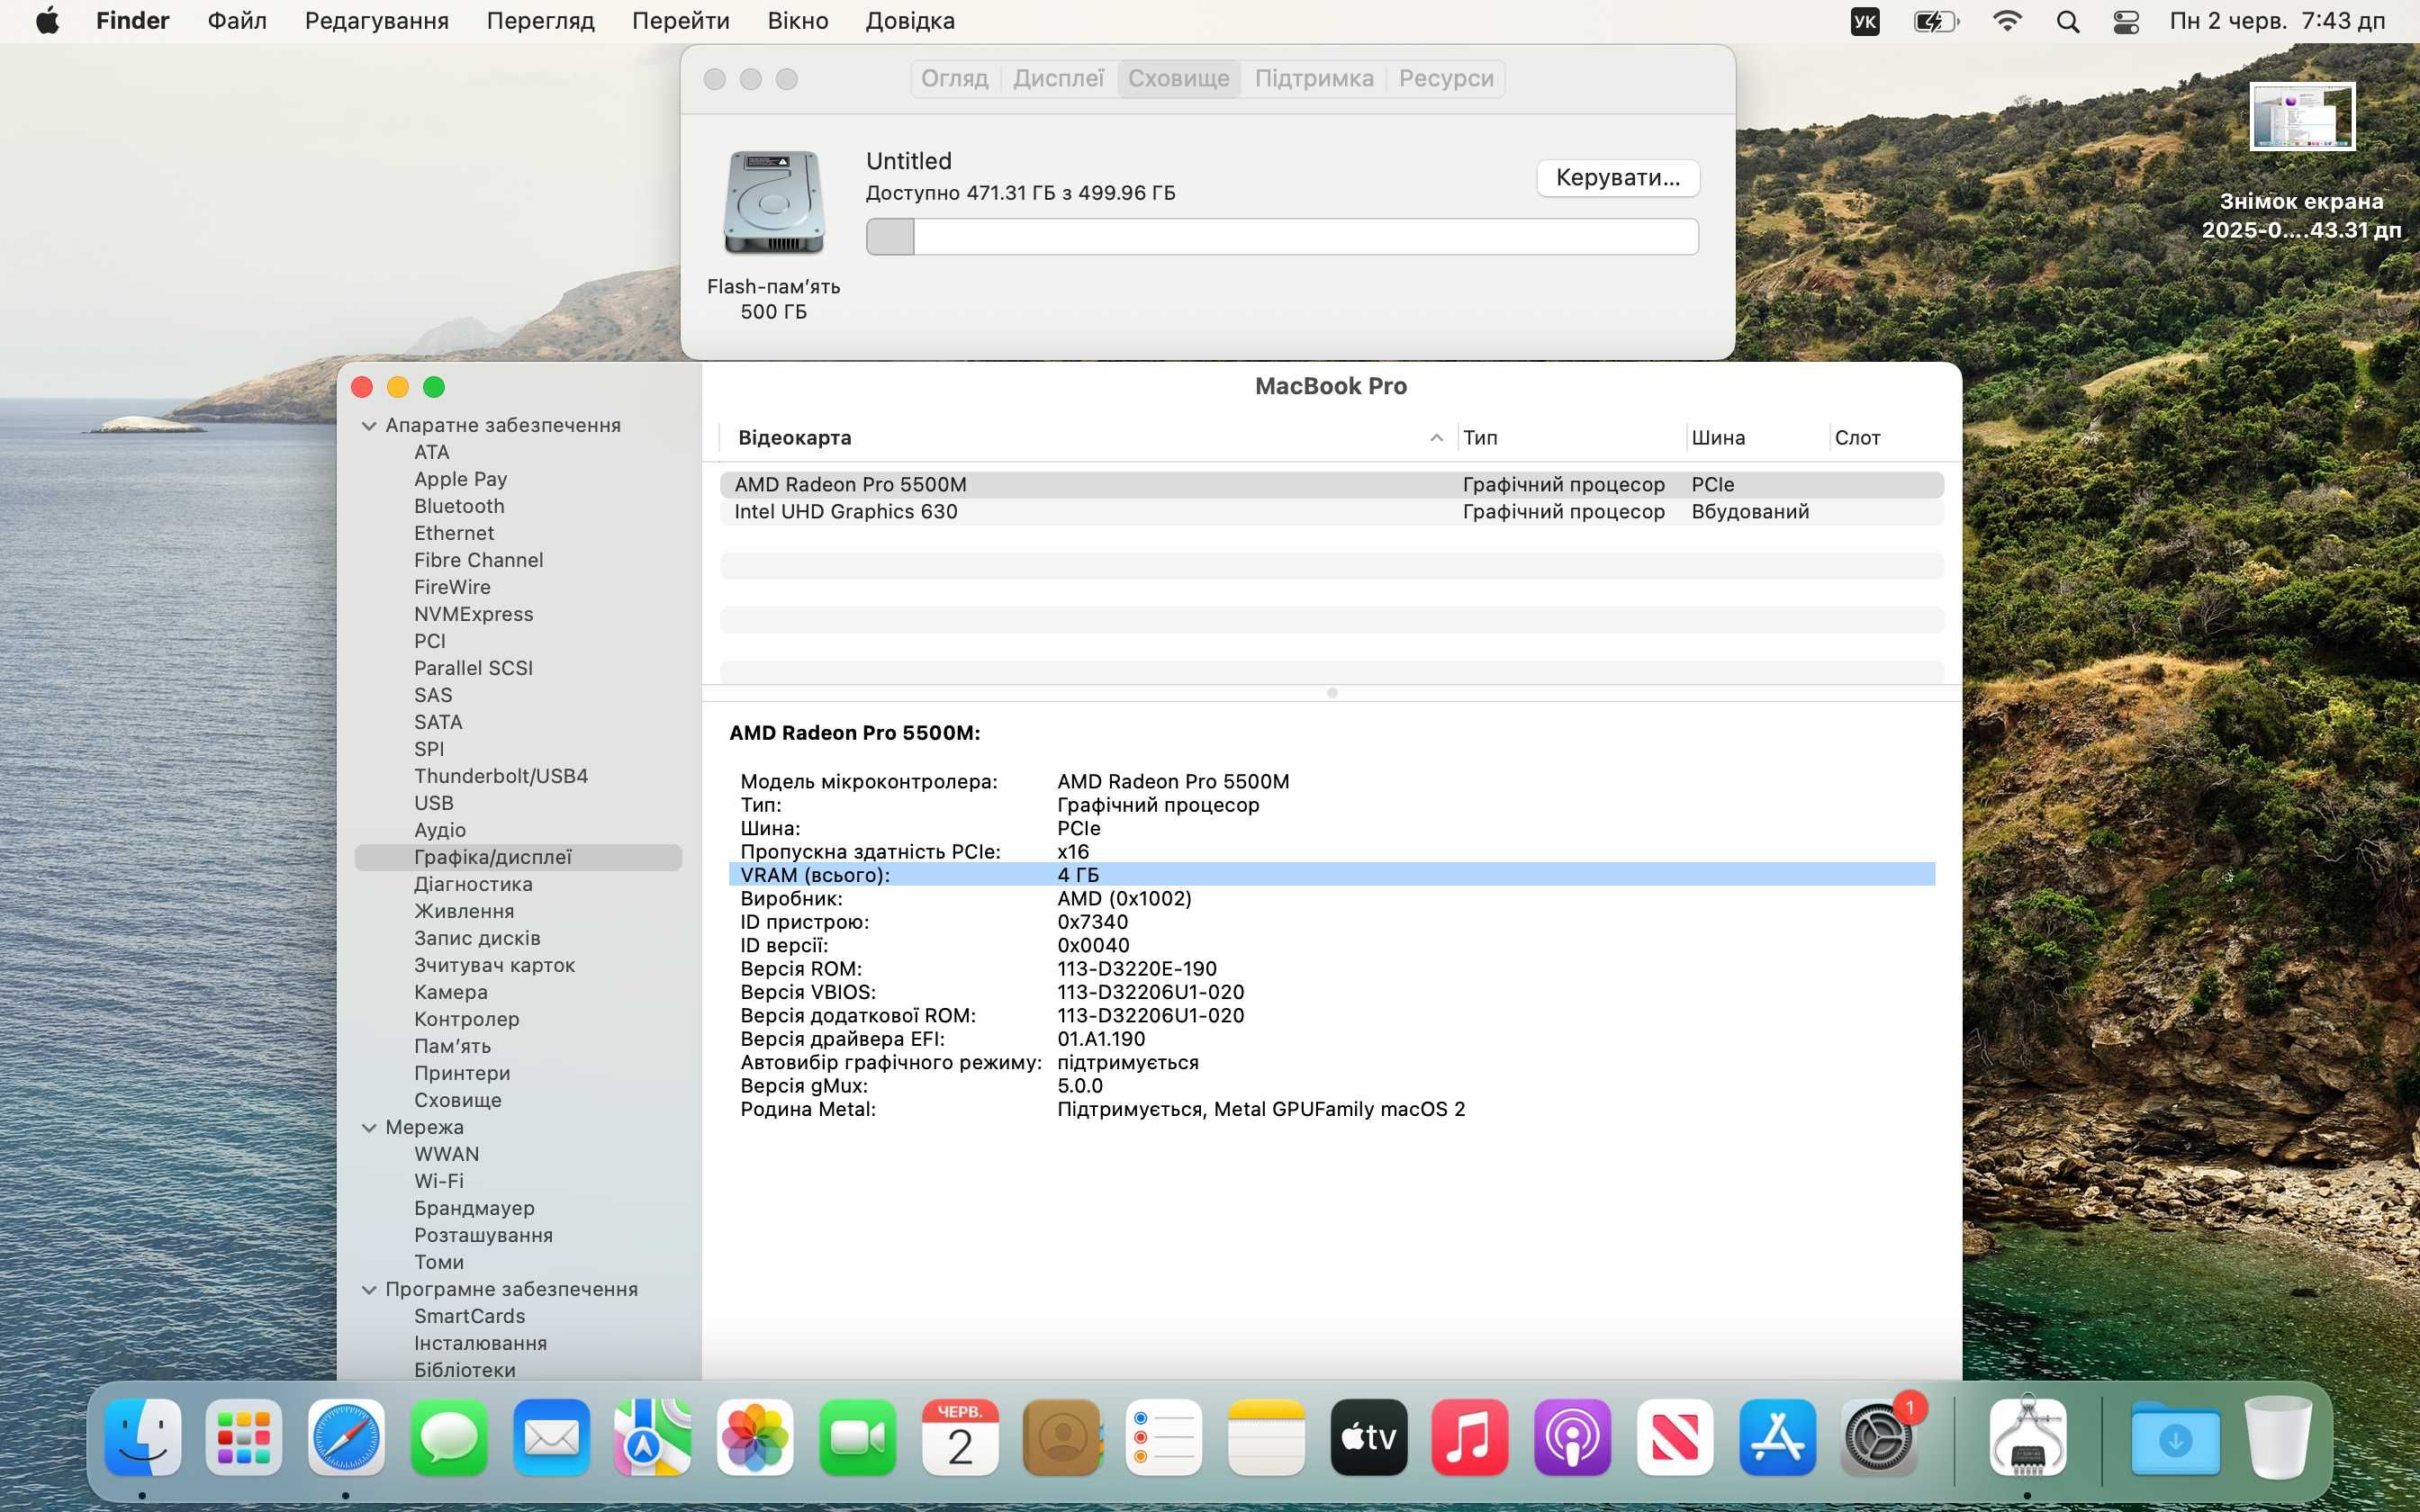The image size is (2420, 1512).
Task: Select the Intel UHD Graphics 630 row
Action: (x=1332, y=512)
